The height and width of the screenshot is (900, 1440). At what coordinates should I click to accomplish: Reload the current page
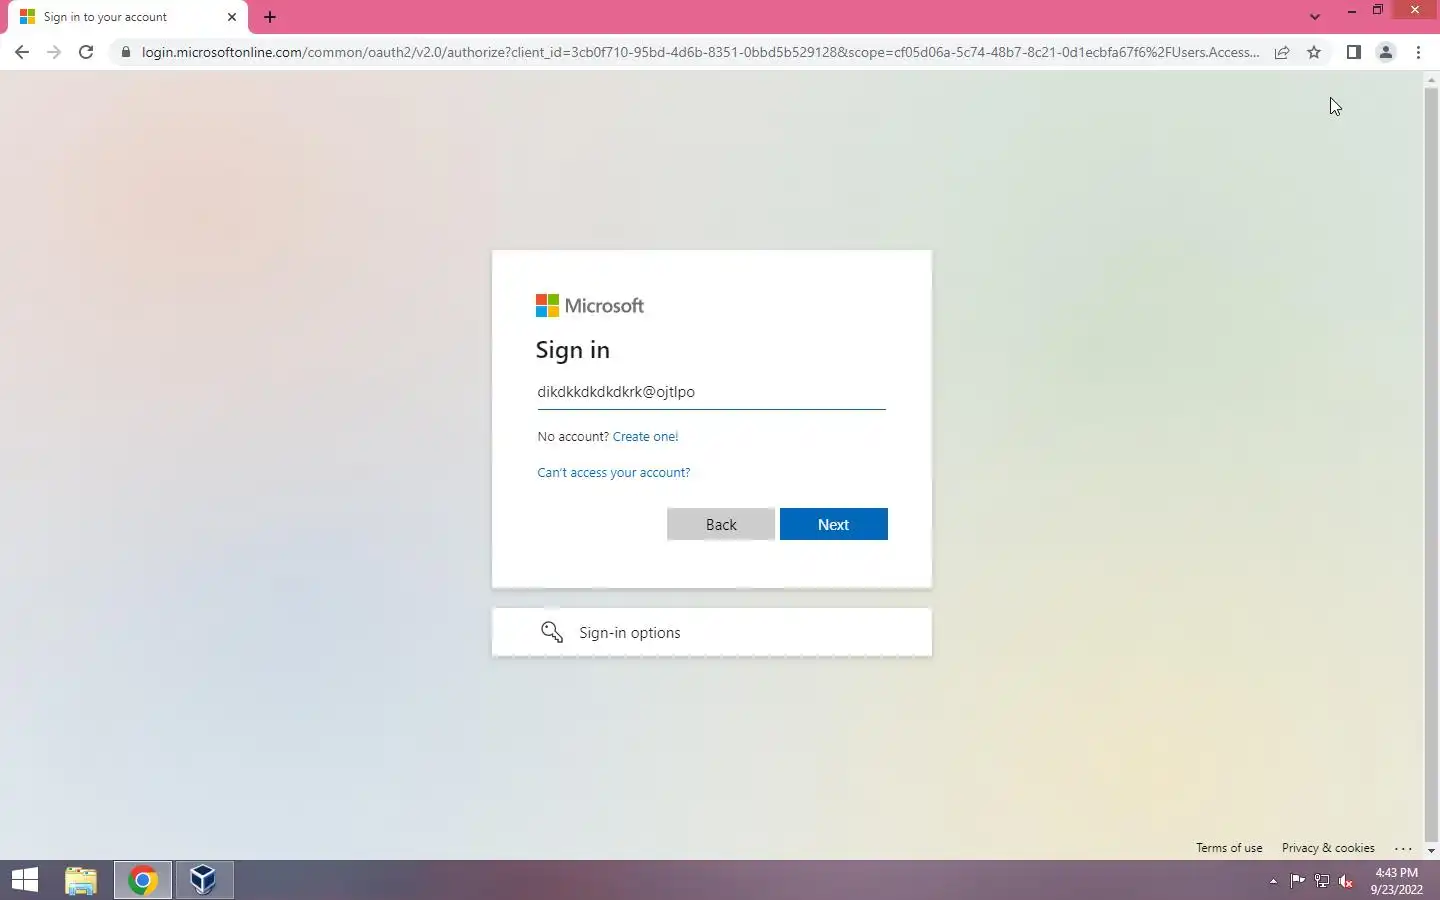[86, 52]
